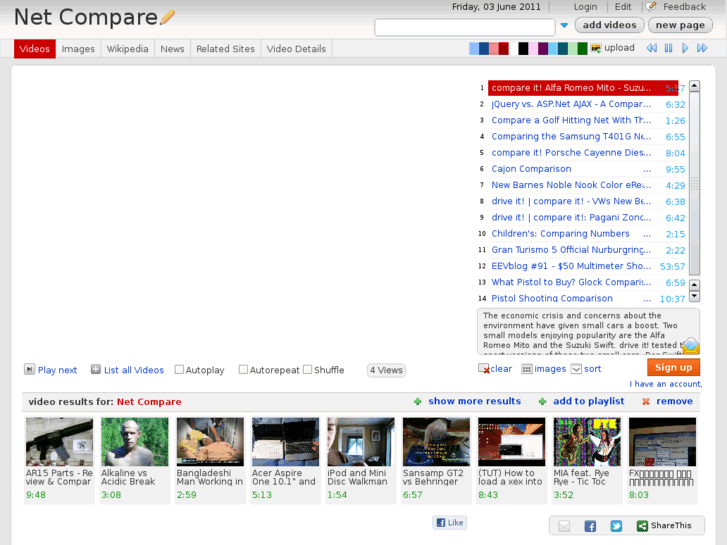The height and width of the screenshot is (545, 727).
Task: Click the 4 Views counter
Action: click(x=386, y=370)
